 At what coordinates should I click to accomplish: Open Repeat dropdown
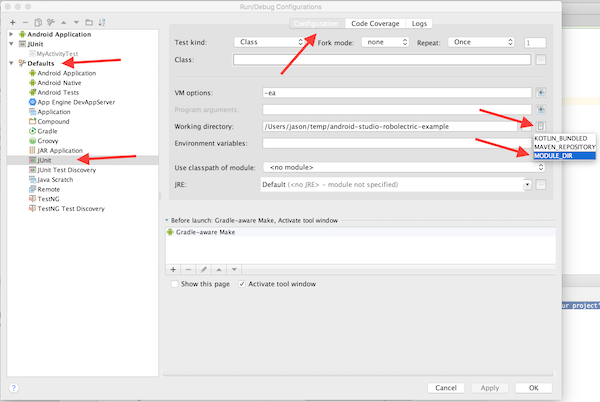click(481, 42)
